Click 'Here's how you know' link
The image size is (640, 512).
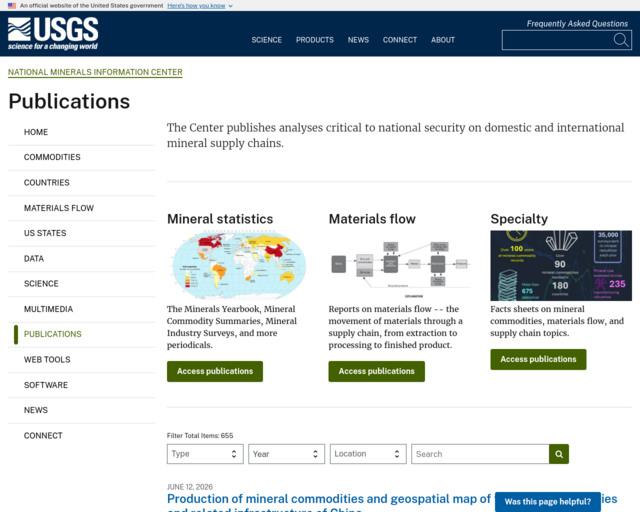(x=196, y=6)
